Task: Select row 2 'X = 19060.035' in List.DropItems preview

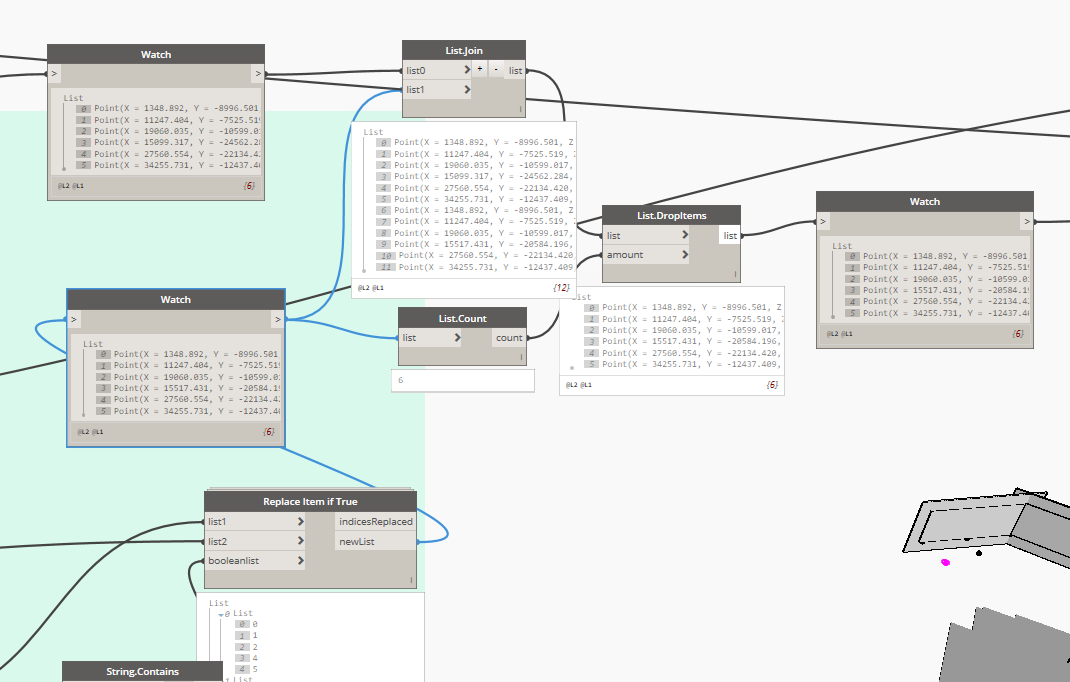Action: point(684,330)
